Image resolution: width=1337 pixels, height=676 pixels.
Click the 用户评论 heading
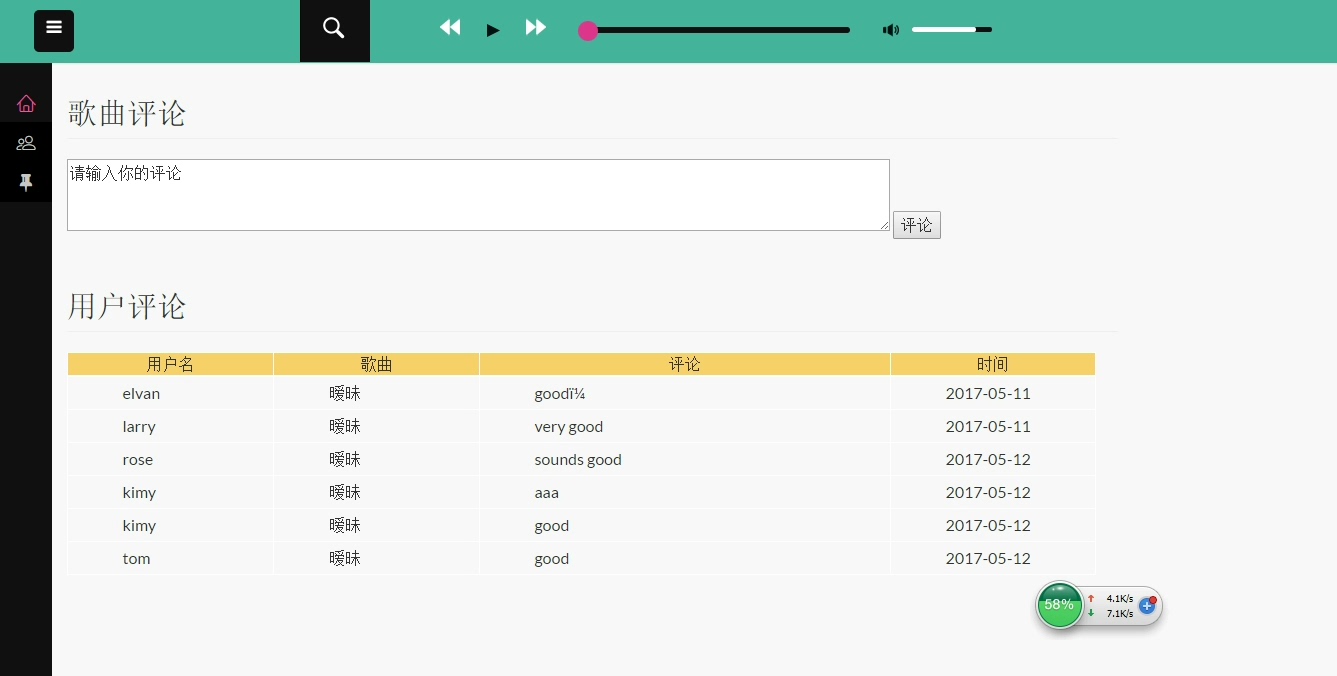click(x=127, y=306)
